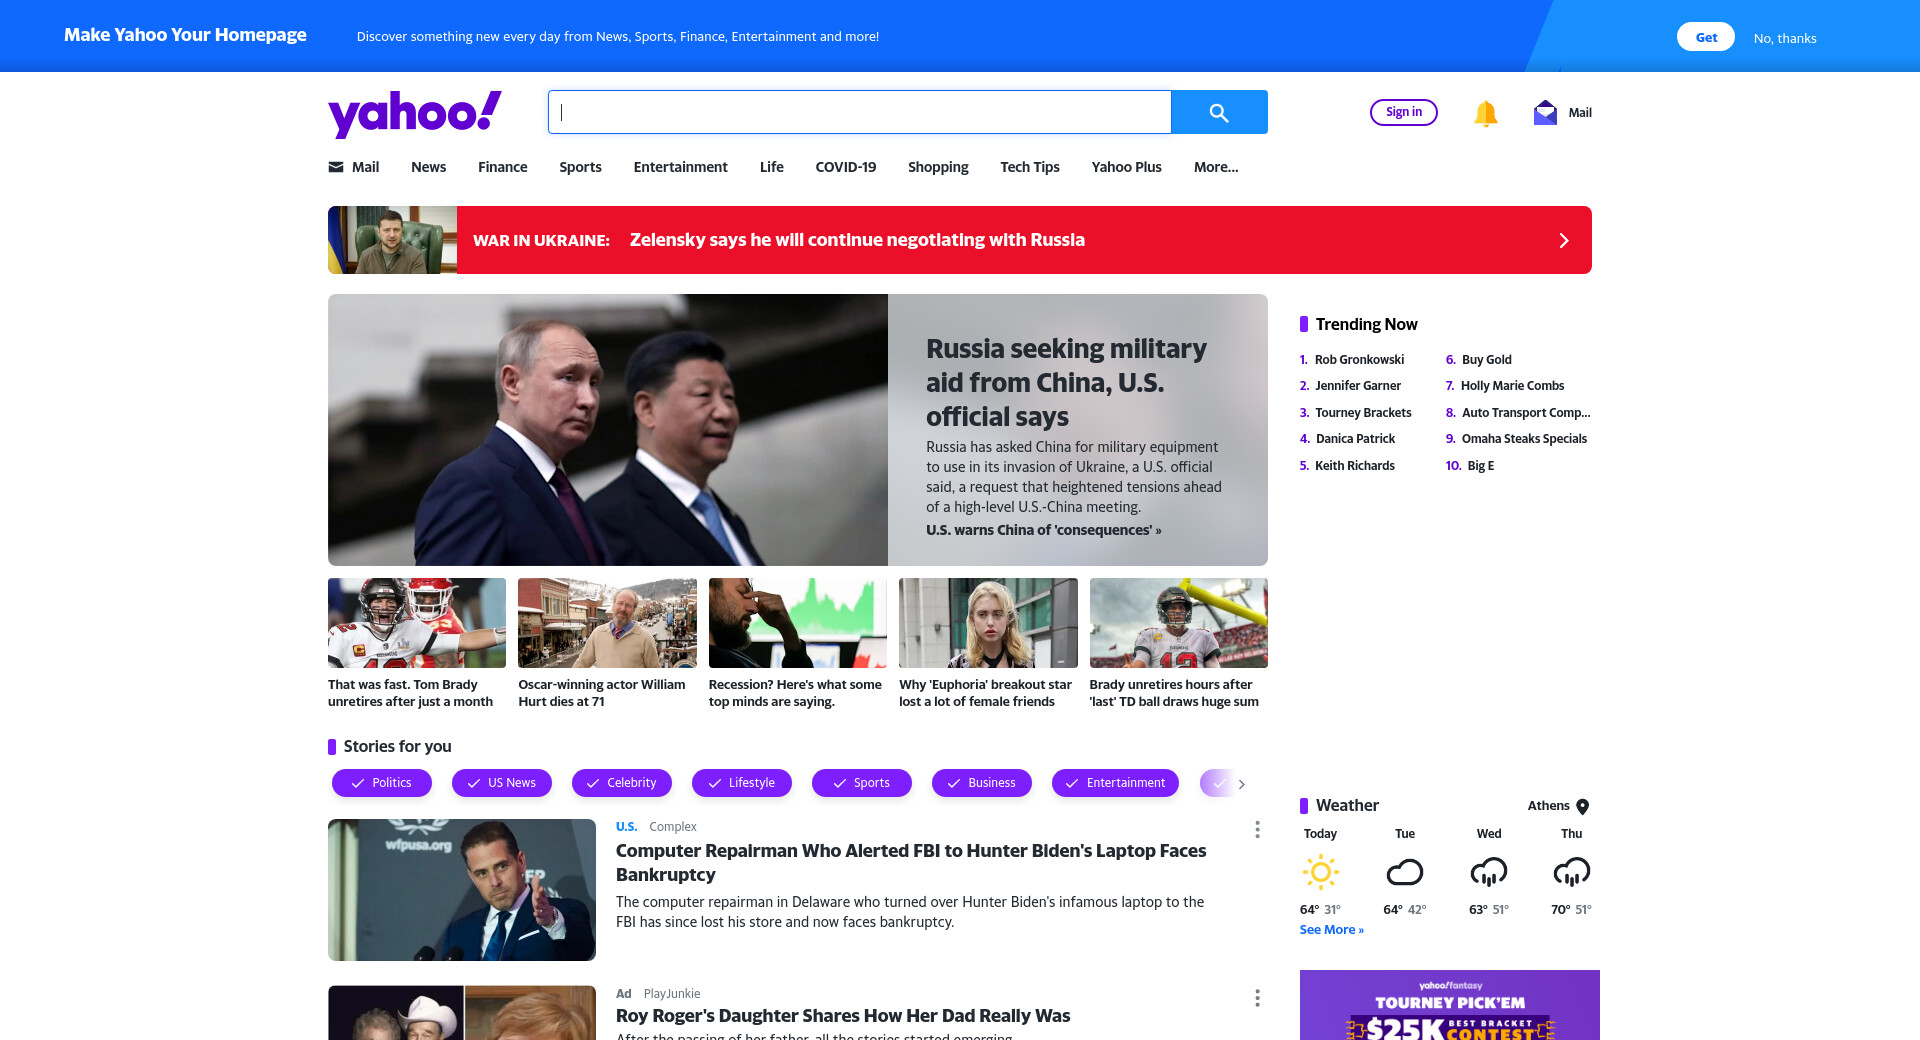Open options menu for Hunter Biden laptop story
This screenshot has width=1920, height=1040.
(x=1257, y=829)
